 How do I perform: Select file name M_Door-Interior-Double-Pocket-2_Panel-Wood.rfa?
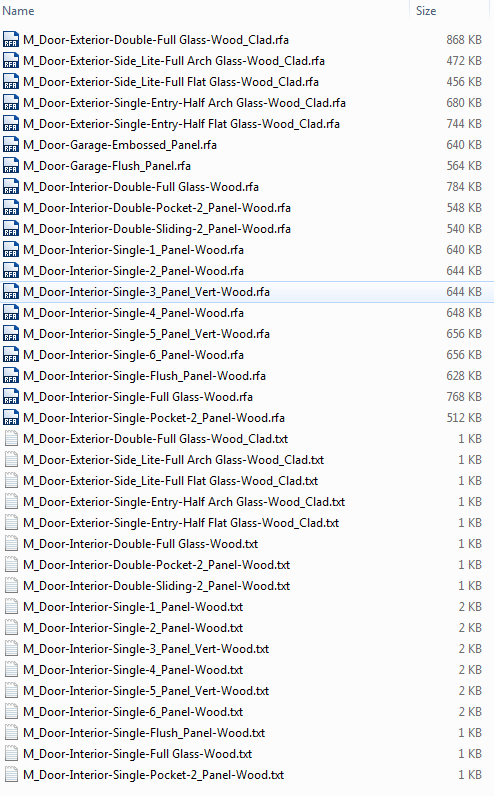(157, 208)
